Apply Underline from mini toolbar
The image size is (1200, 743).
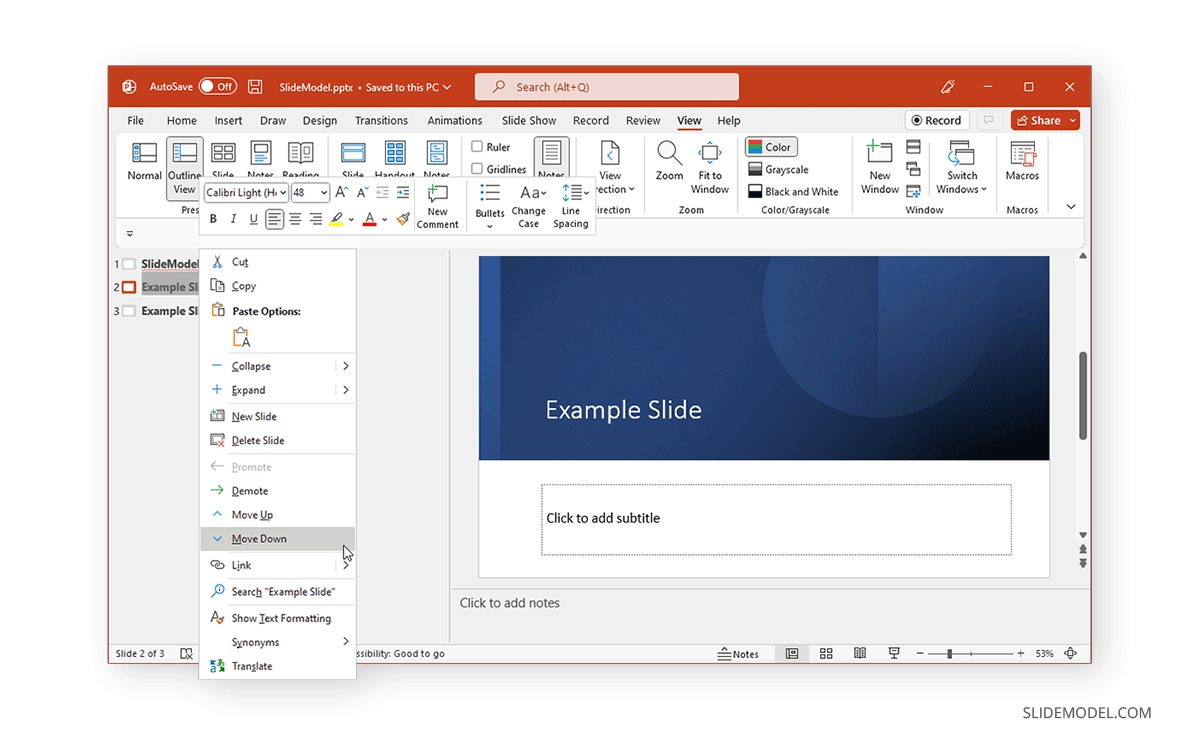253,219
